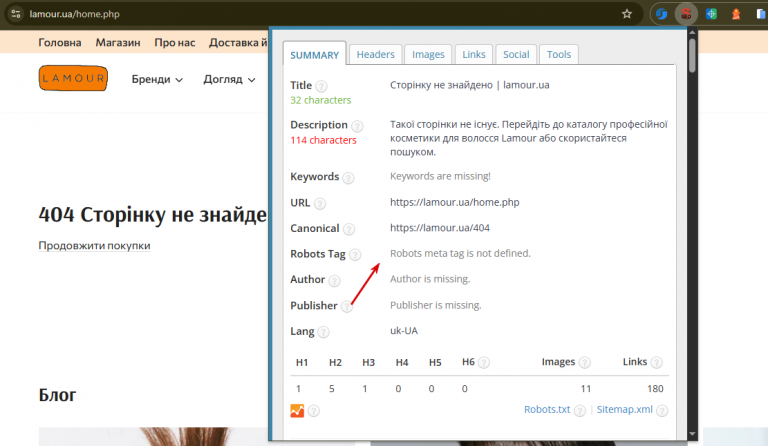Click the Images count value 11
Screen dimensions: 768x446
point(586,389)
